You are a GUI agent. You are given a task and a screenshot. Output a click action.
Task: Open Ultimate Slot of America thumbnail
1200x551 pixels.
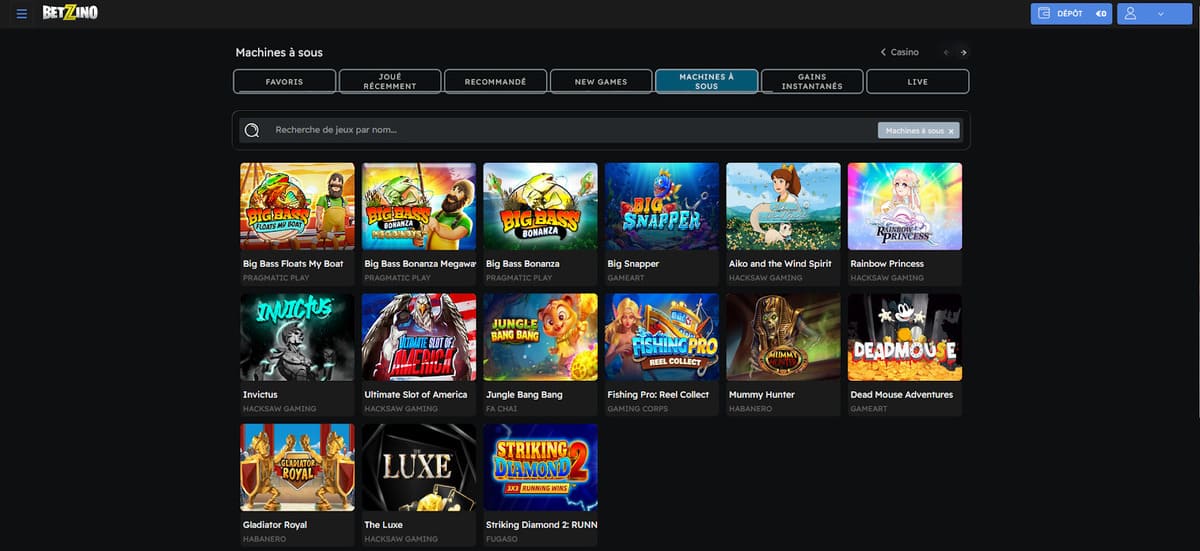tap(419, 337)
